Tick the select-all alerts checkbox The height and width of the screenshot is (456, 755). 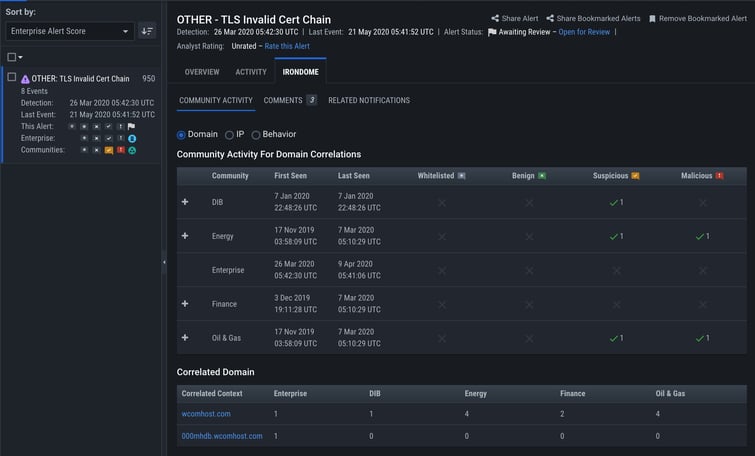point(12,57)
